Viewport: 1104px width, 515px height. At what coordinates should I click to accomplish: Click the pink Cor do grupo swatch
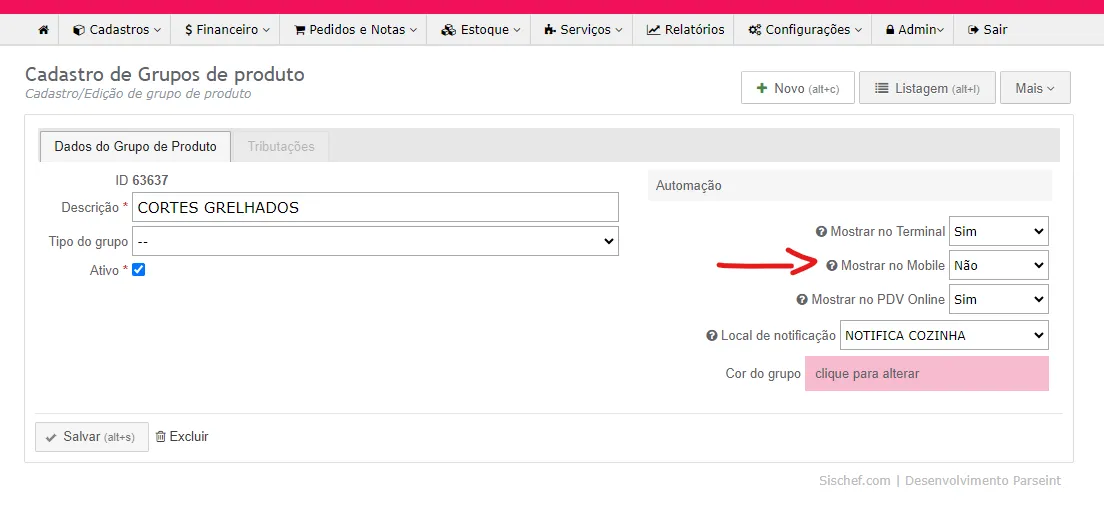pos(927,373)
